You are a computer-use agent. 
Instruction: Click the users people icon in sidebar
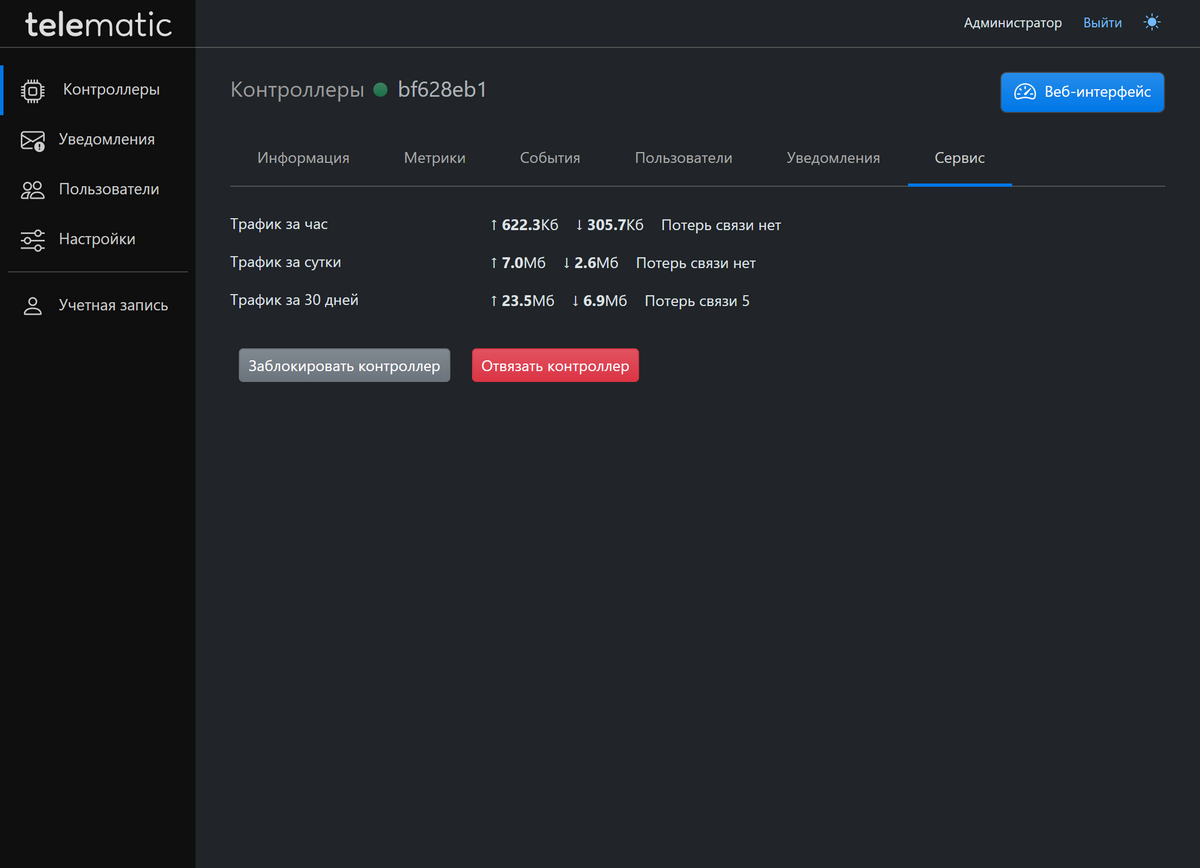(33, 190)
